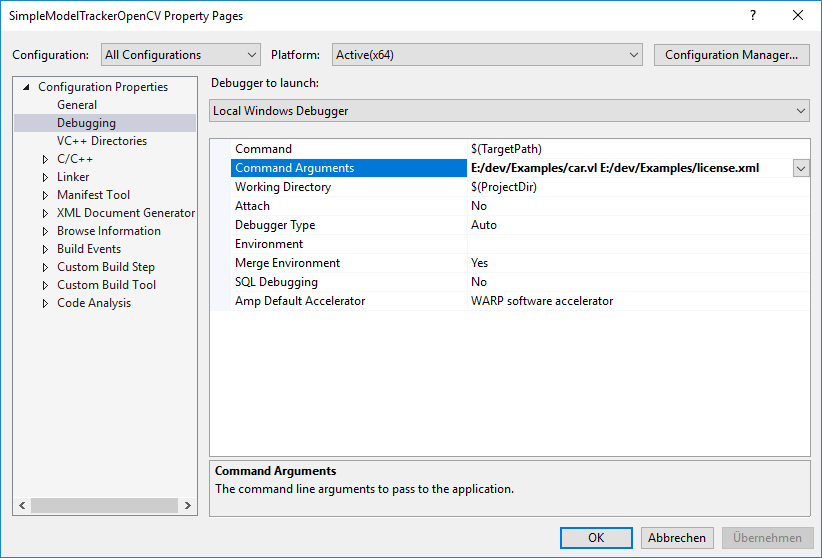Select the Amp Default Accelerator property row
822x558 pixels.
pos(520,301)
